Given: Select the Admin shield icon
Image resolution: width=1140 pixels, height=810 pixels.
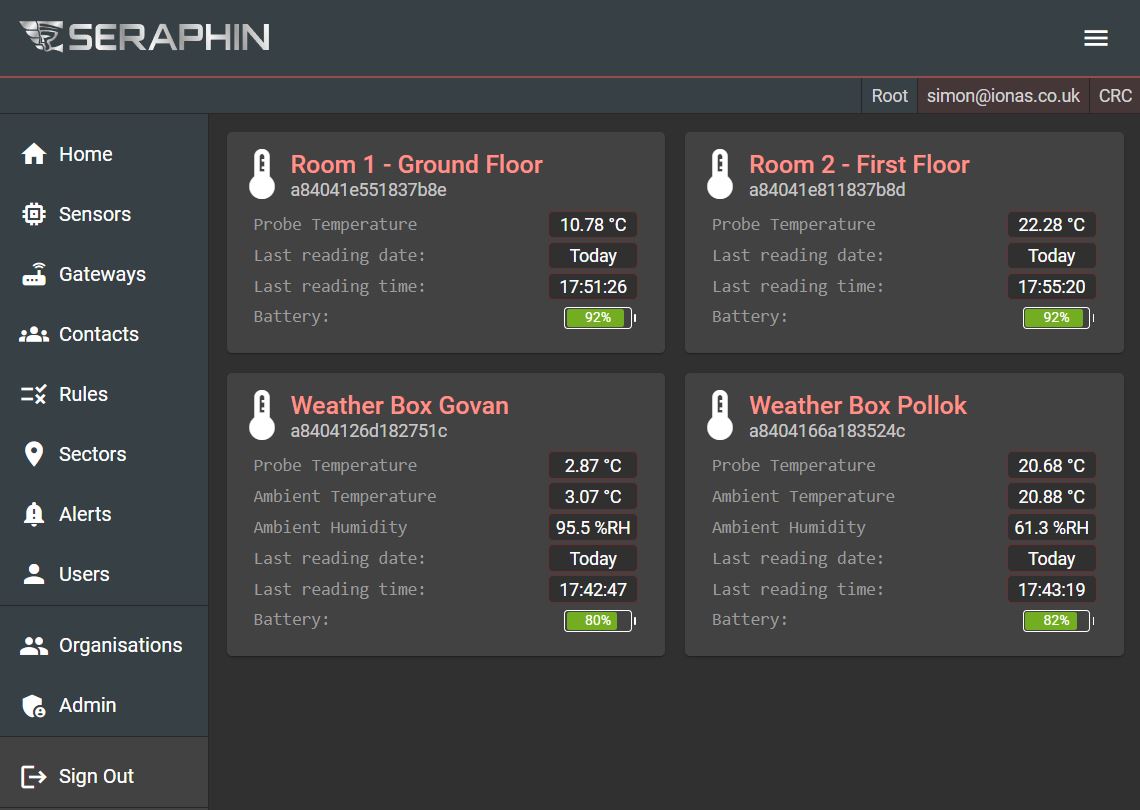Looking at the screenshot, I should click(33, 705).
